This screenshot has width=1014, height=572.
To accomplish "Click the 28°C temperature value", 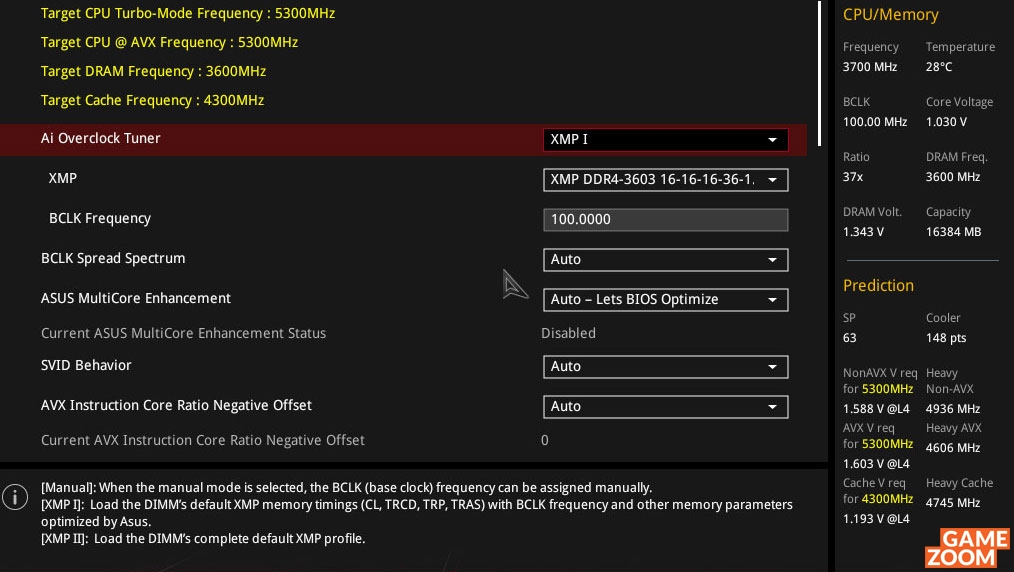I will (939, 67).
